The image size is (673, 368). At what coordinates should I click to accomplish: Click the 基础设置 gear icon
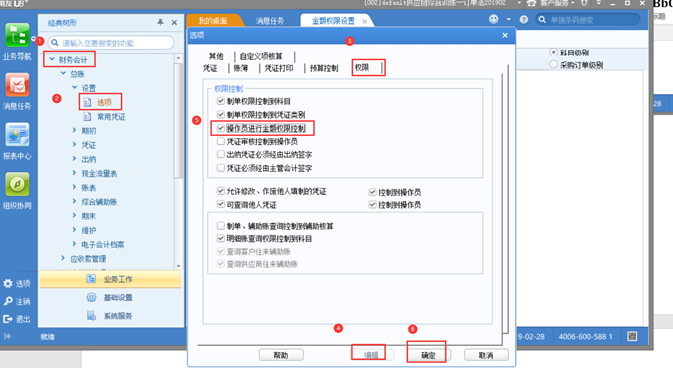pos(91,297)
